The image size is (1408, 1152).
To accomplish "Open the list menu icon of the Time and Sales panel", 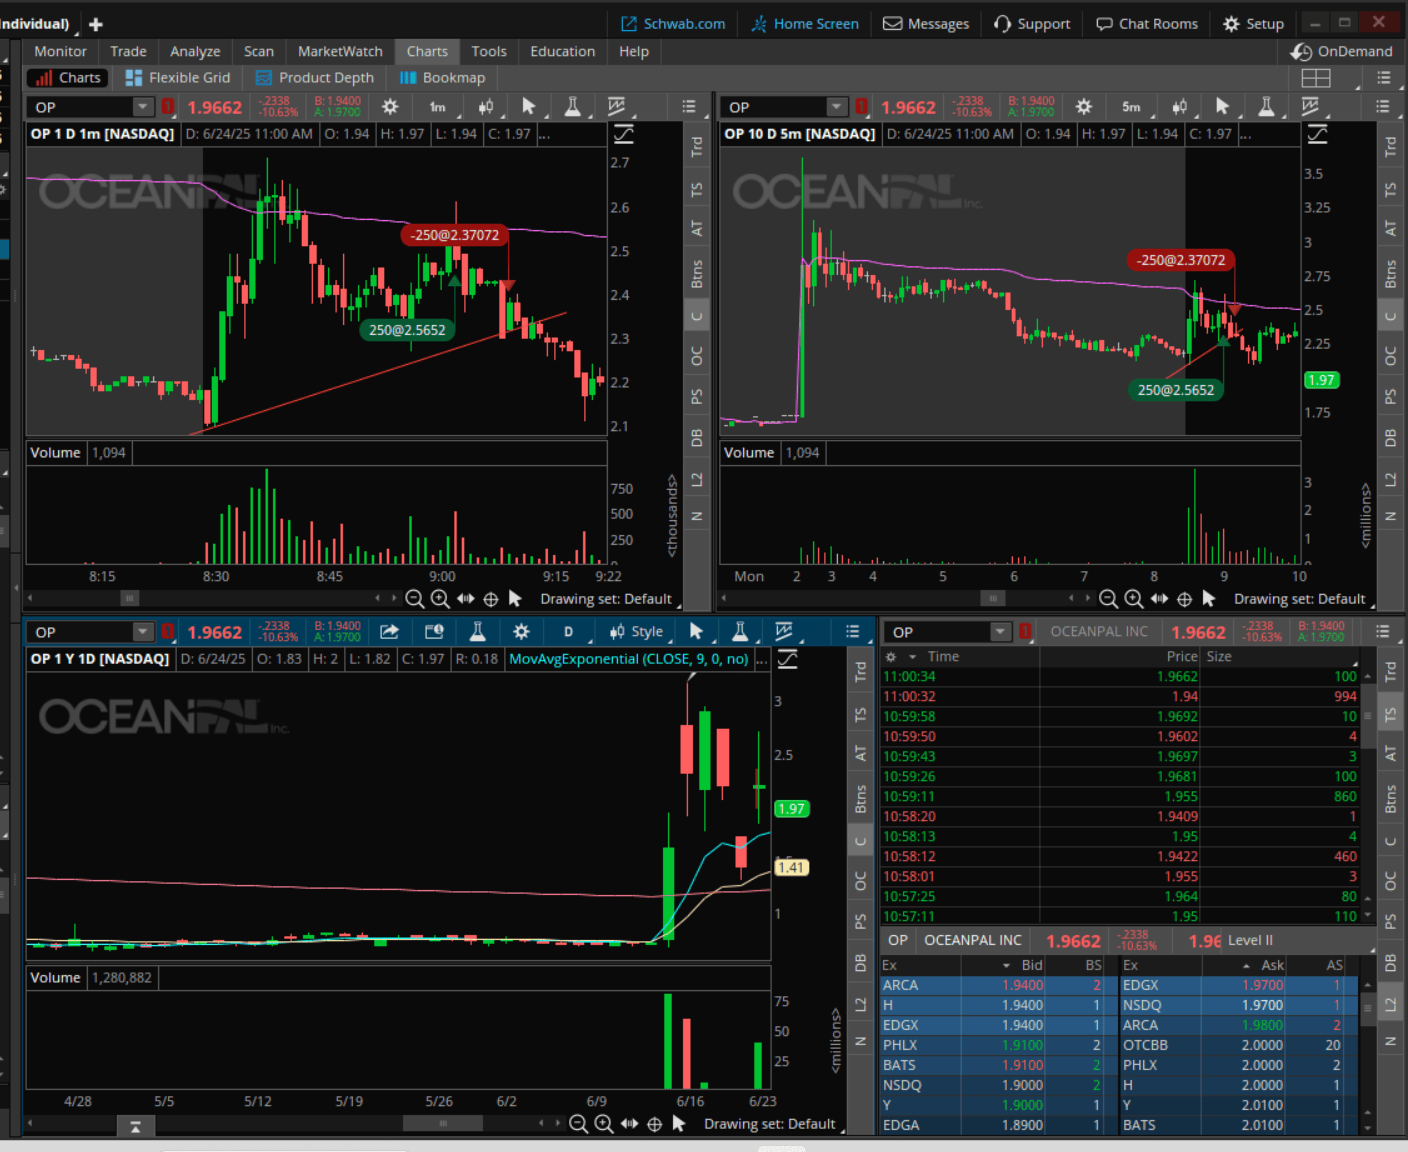I will (x=1383, y=631).
